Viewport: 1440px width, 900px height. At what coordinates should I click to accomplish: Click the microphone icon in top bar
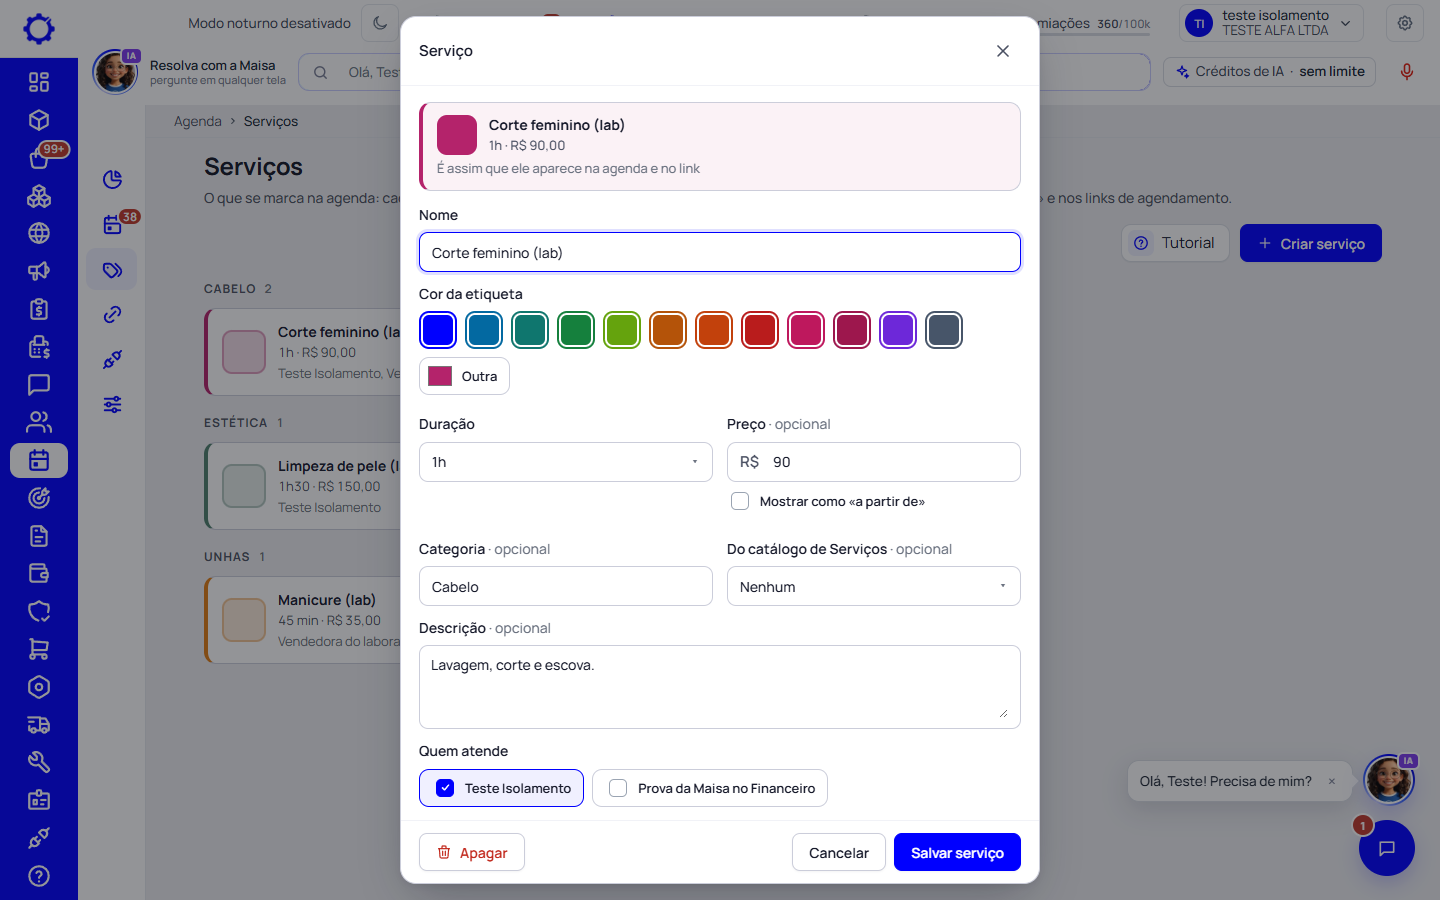[x=1406, y=72]
